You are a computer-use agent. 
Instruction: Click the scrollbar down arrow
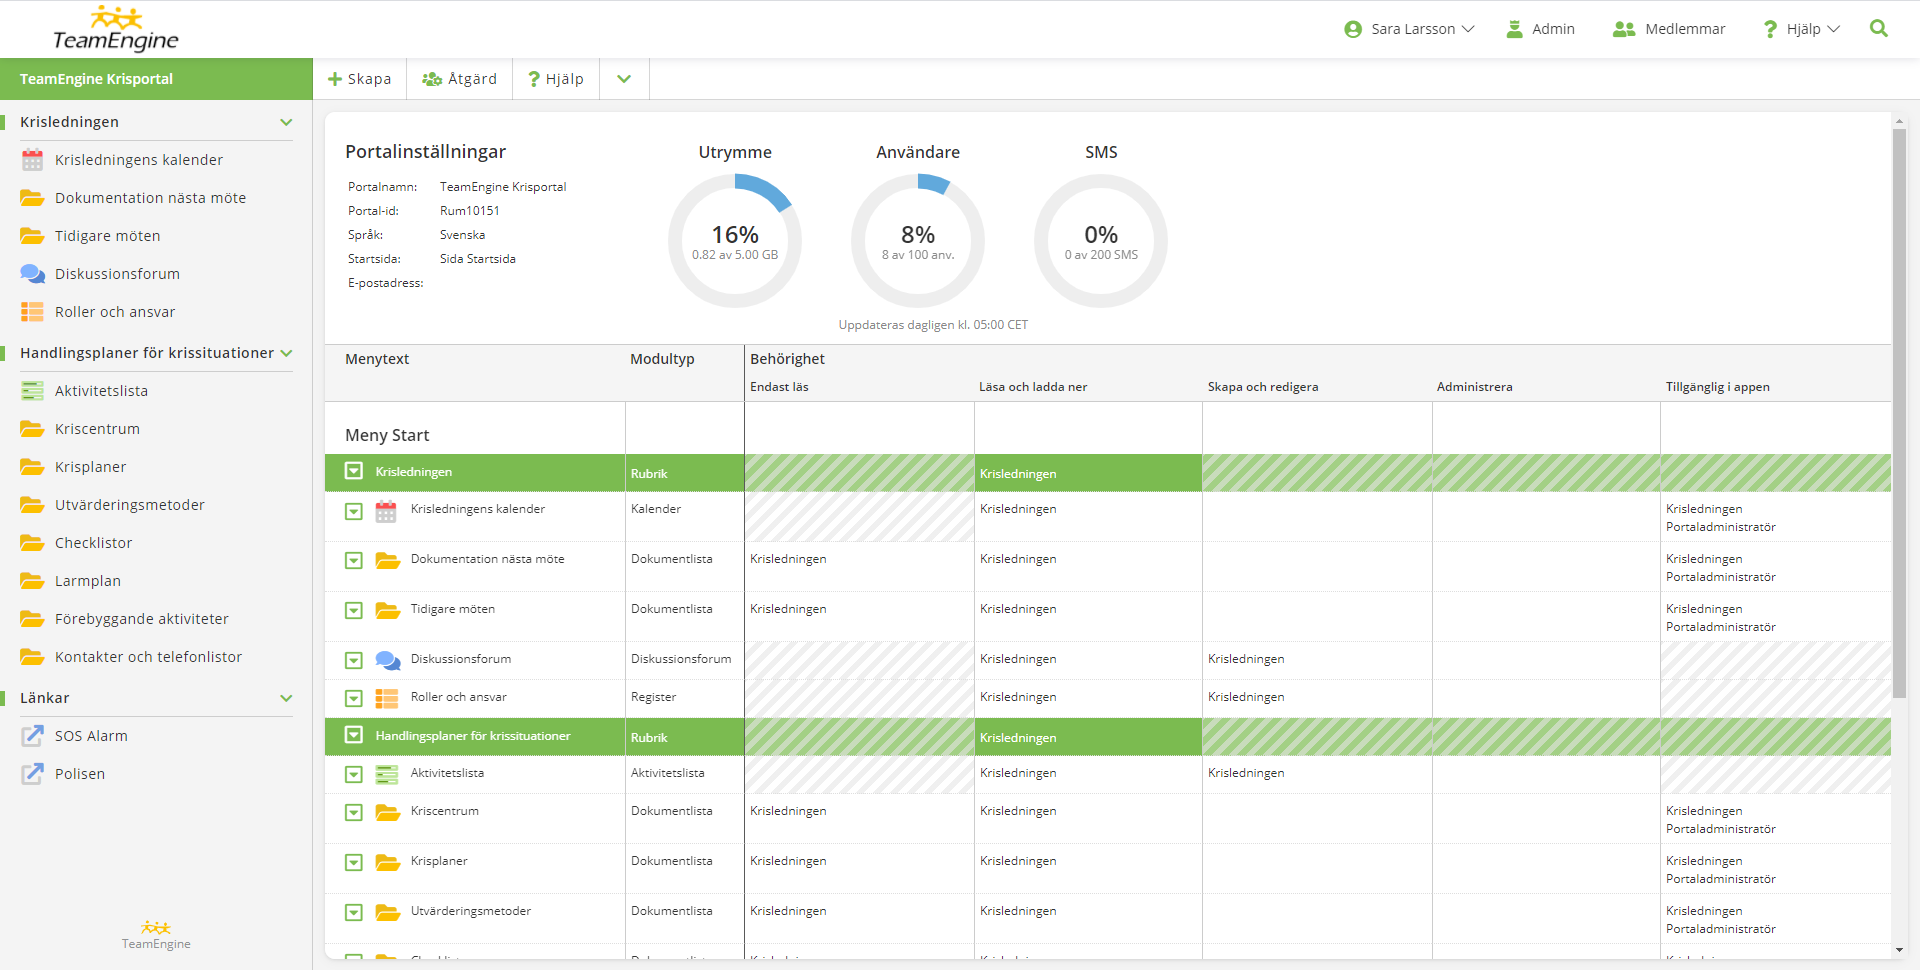coord(1899,950)
